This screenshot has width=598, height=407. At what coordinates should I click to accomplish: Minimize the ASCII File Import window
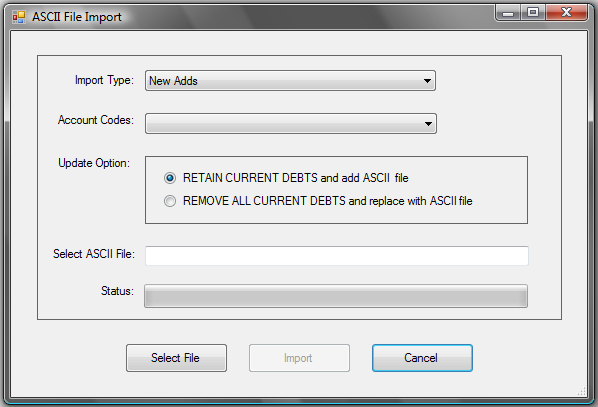click(508, 13)
